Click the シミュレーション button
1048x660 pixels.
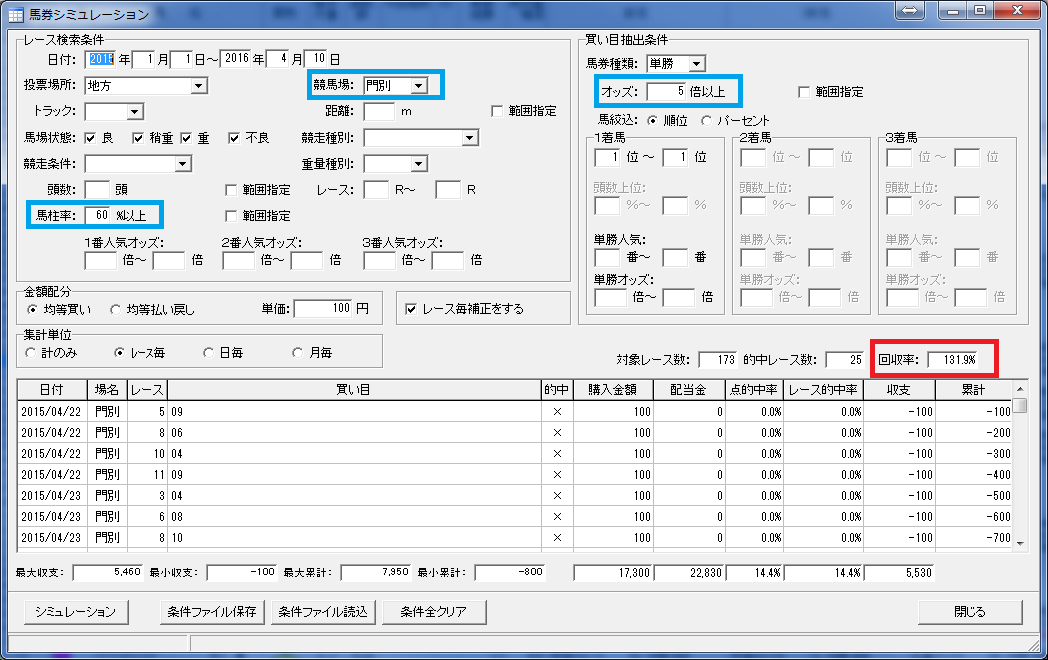(76, 612)
